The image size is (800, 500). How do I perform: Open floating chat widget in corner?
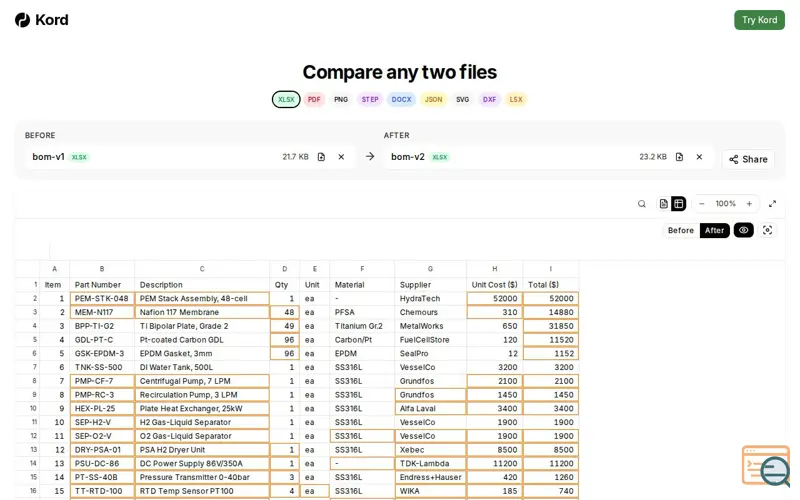tap(766, 466)
